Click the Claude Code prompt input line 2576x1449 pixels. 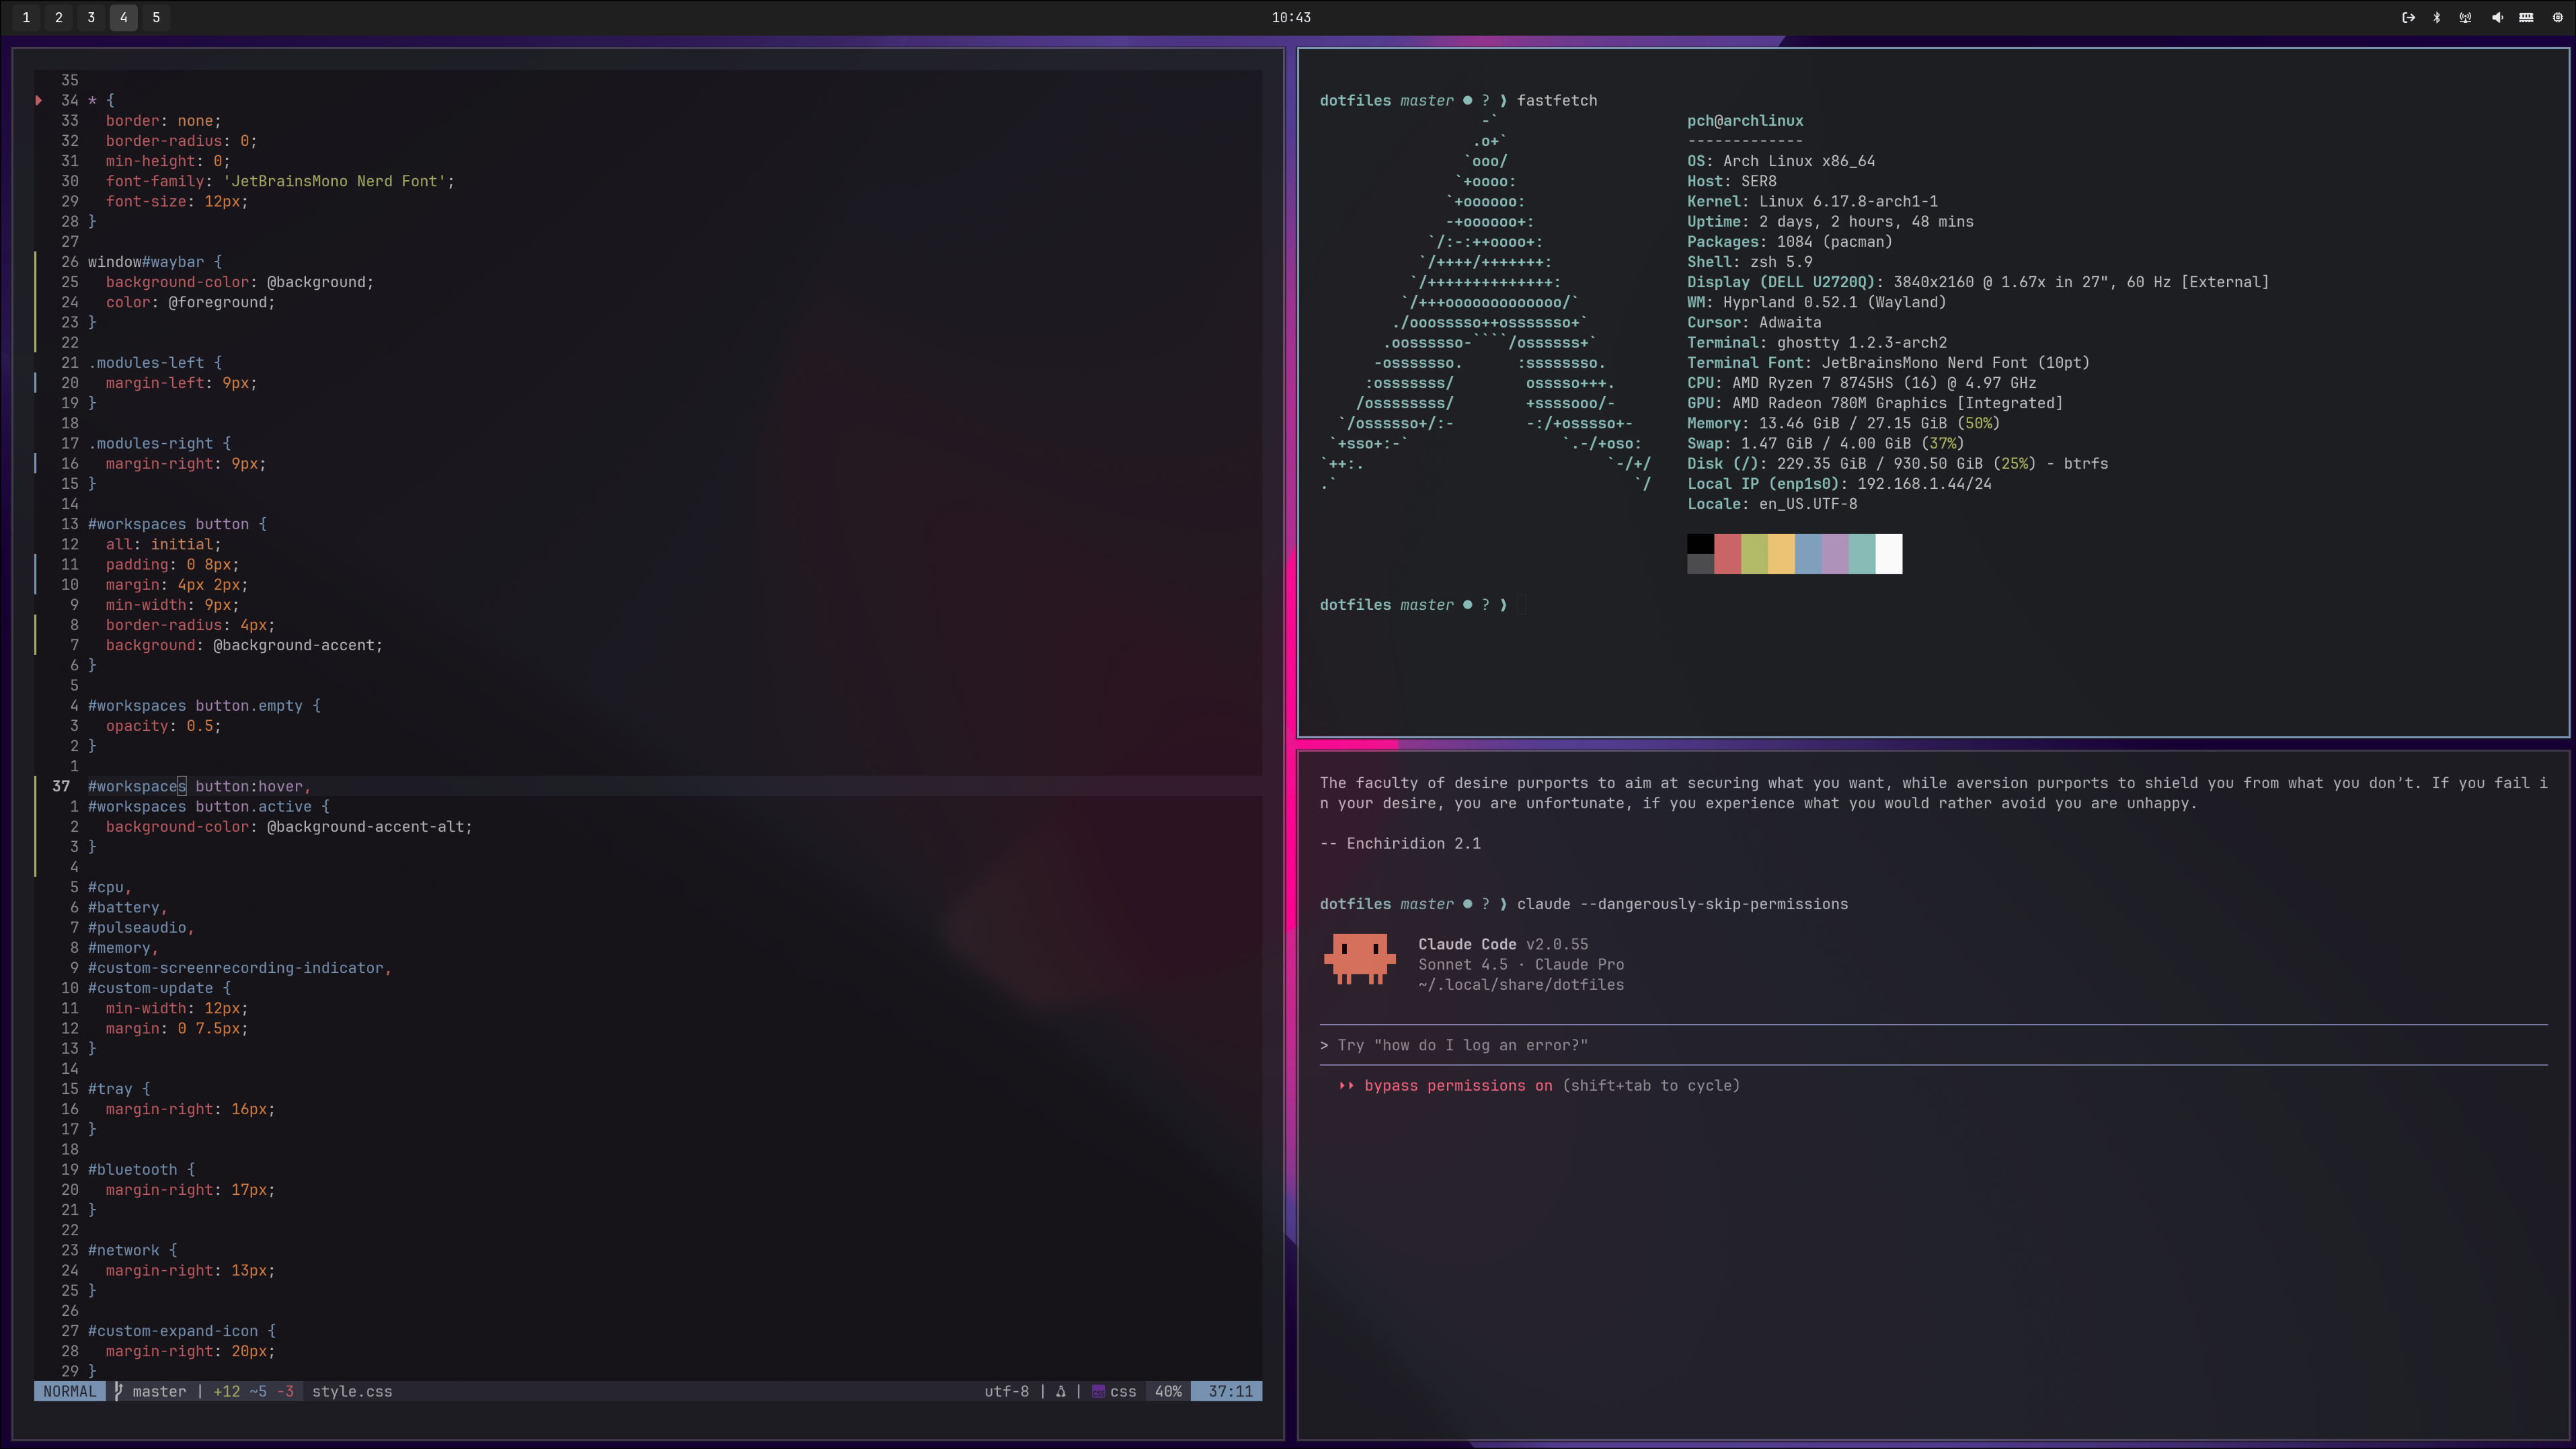(x=1462, y=1045)
